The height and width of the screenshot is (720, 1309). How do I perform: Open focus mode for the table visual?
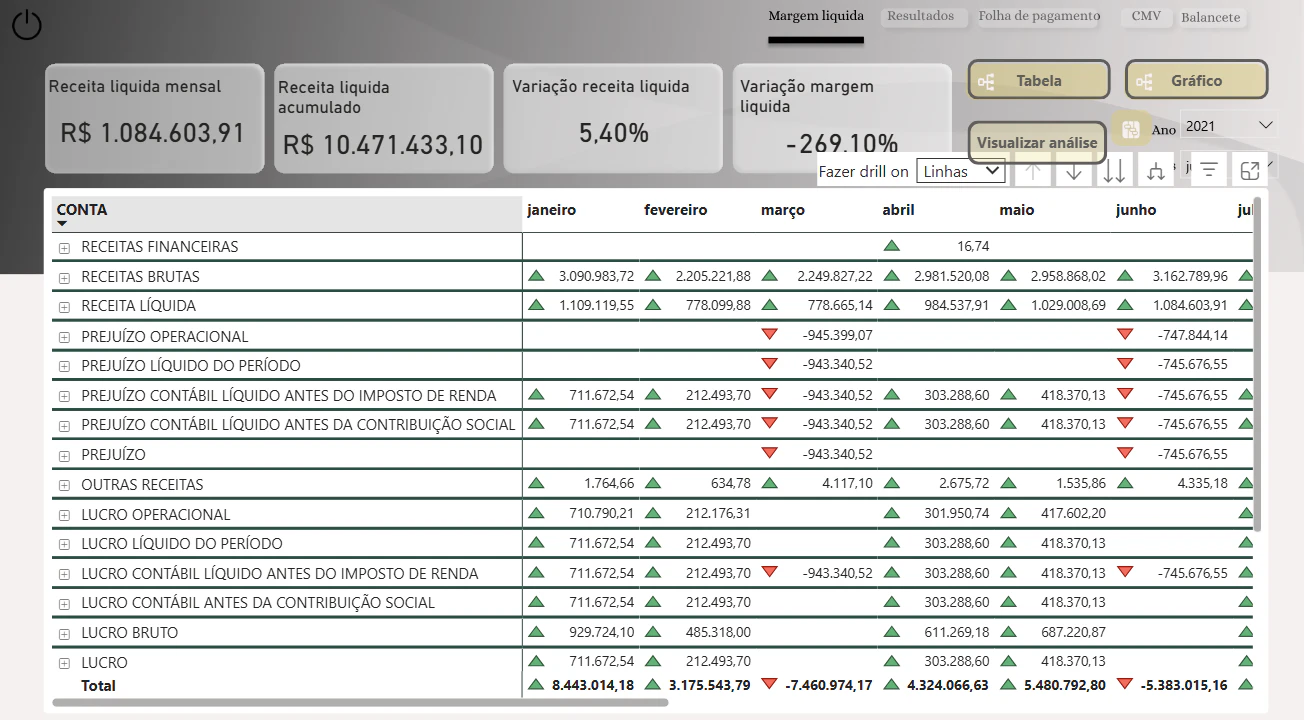[1250, 171]
